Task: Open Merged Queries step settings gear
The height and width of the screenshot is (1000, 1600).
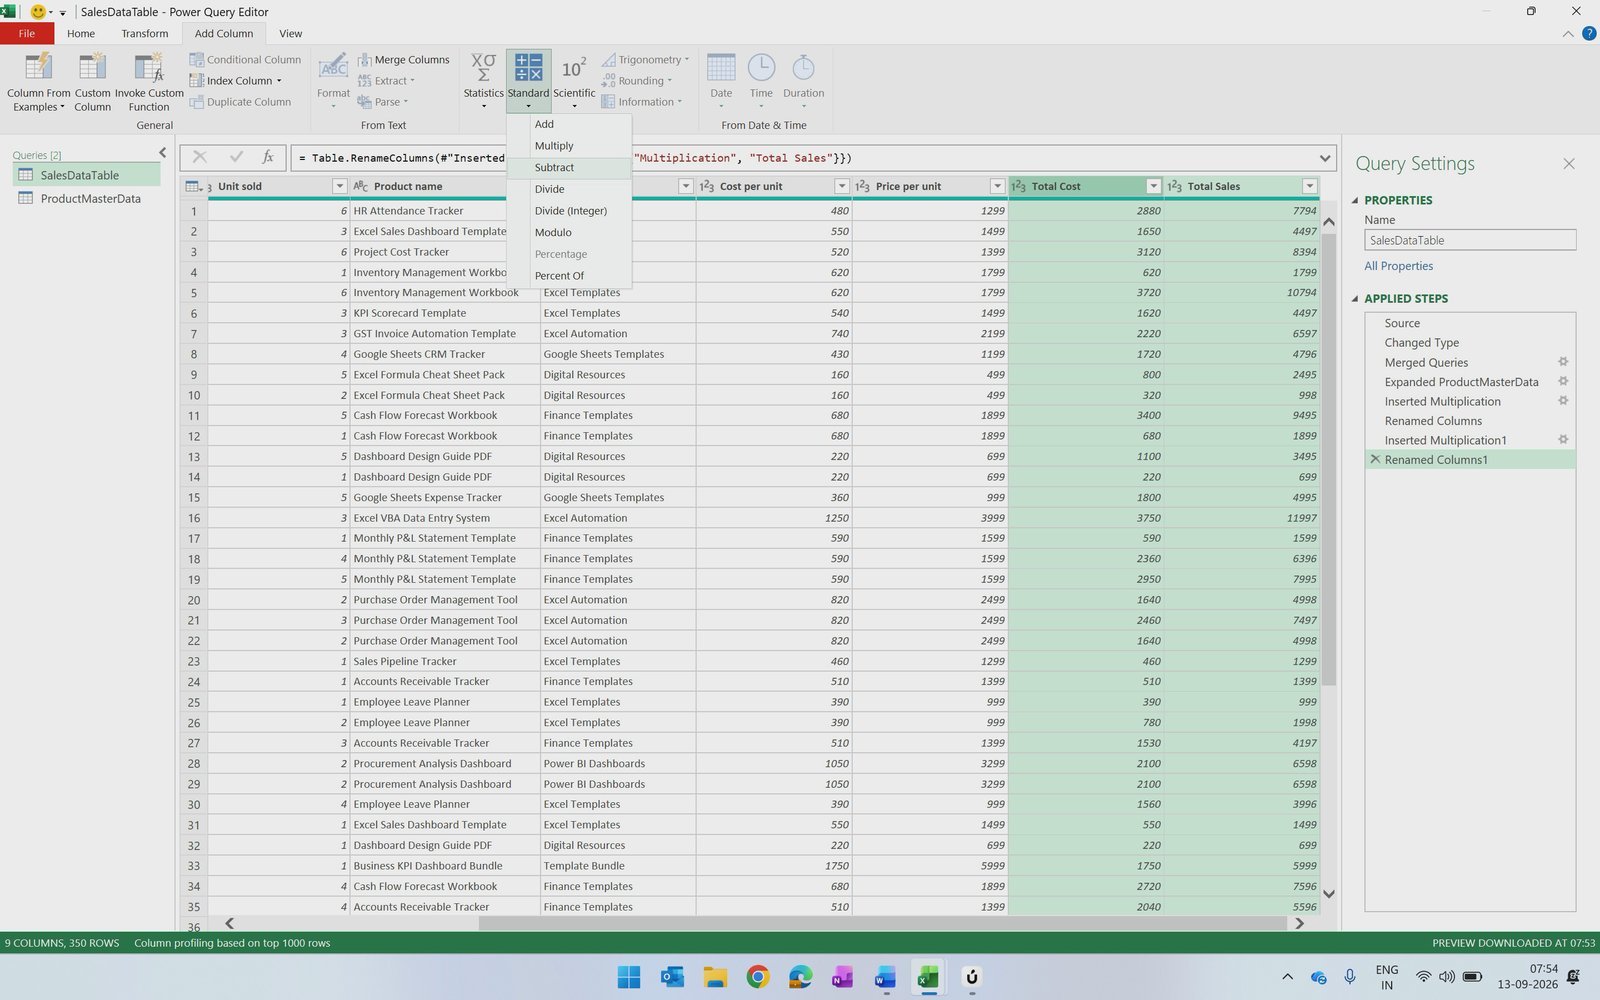Action: 1563,362
